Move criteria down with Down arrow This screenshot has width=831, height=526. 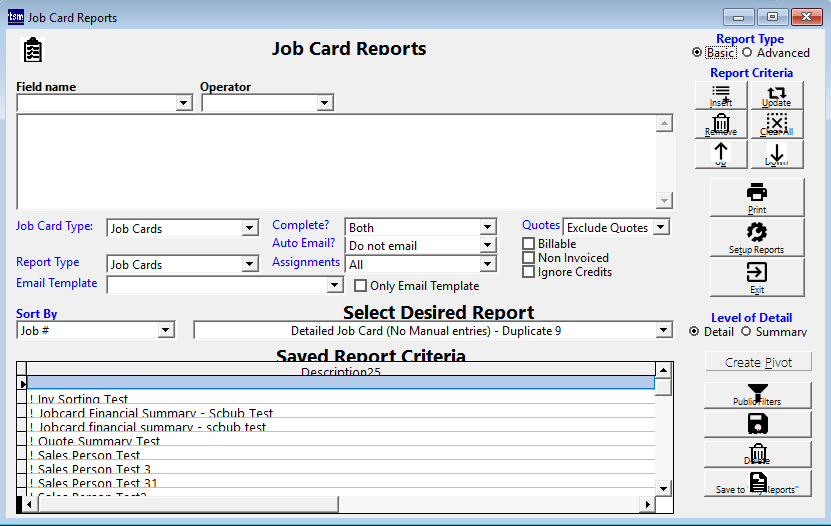776,154
